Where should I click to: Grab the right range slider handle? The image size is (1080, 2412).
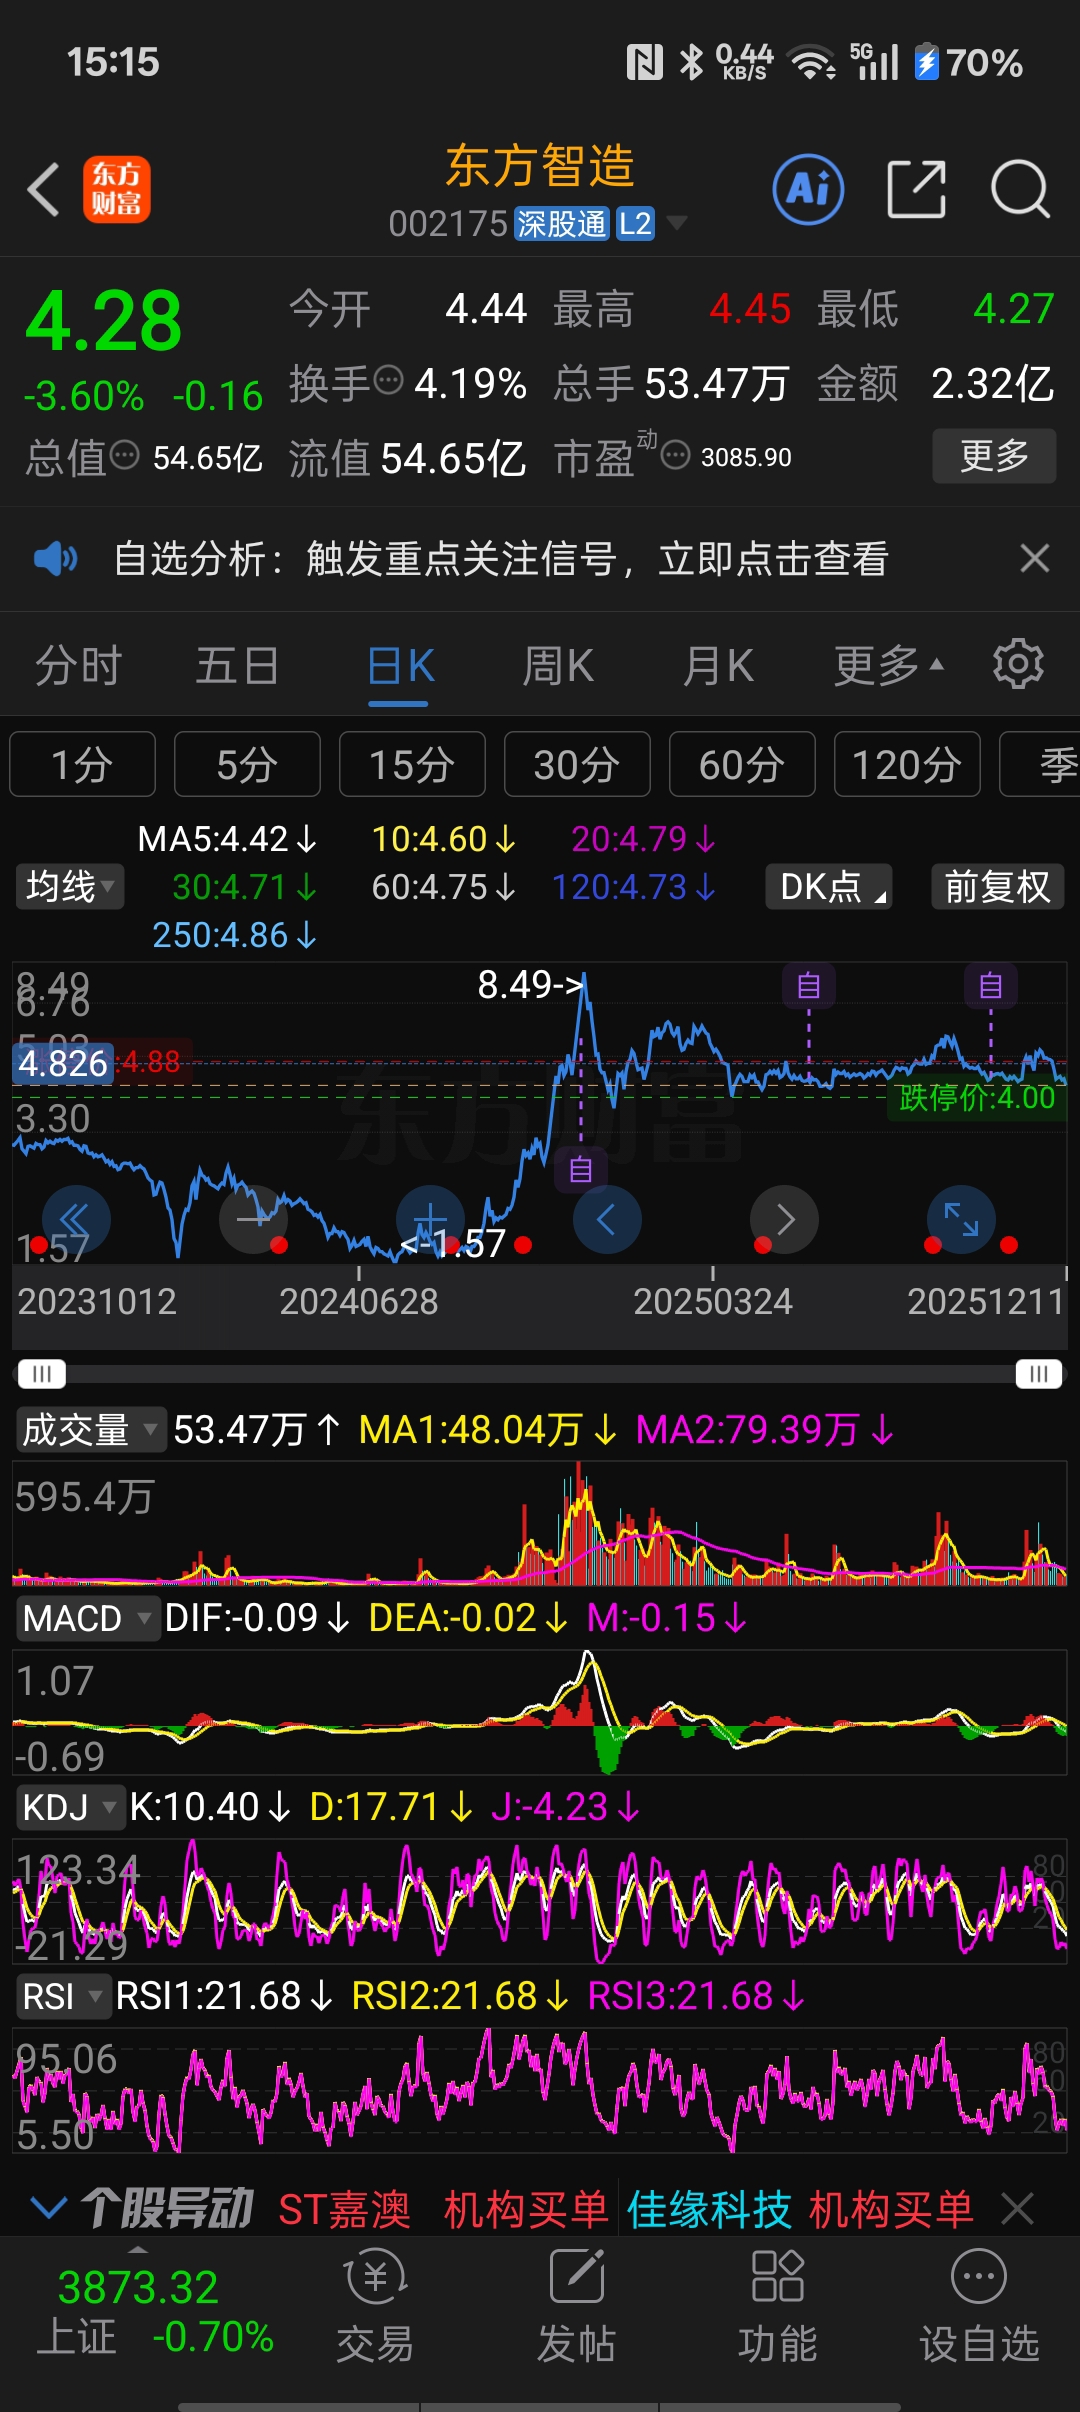(1039, 1374)
